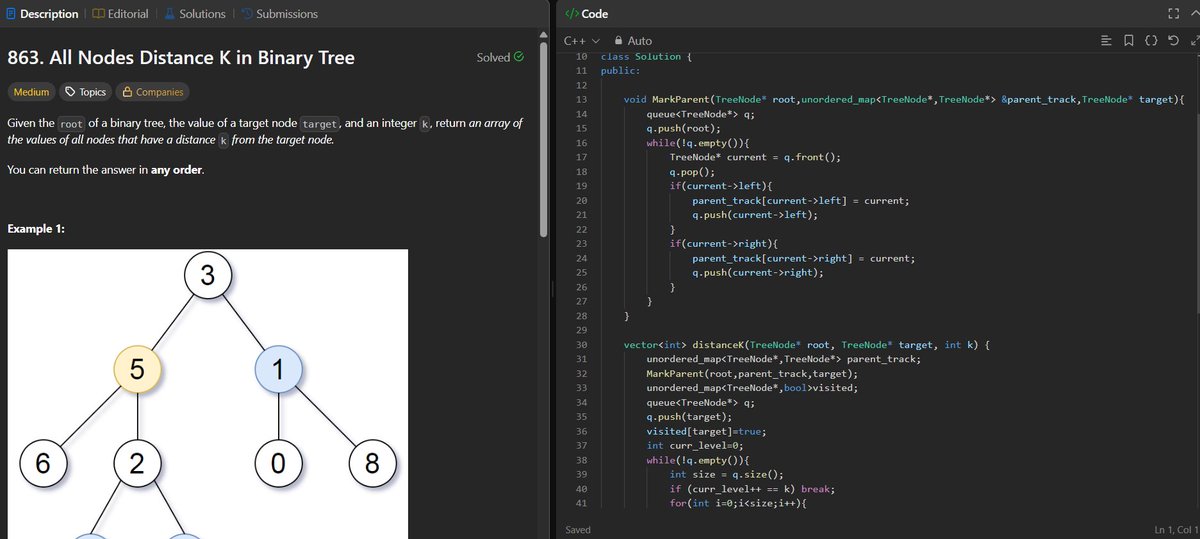Click 'q.push(current->left);' code line

click(755, 215)
